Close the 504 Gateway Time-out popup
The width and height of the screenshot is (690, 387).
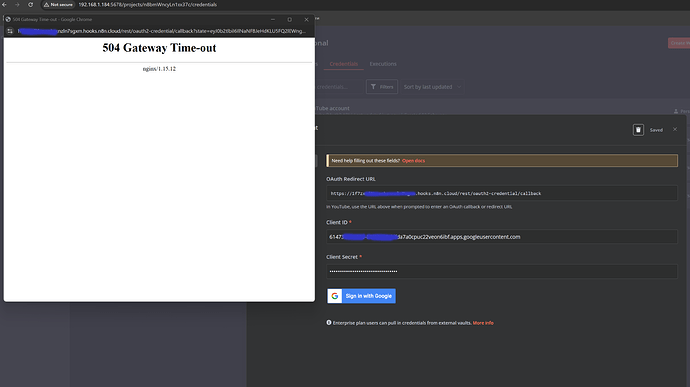pos(306,19)
